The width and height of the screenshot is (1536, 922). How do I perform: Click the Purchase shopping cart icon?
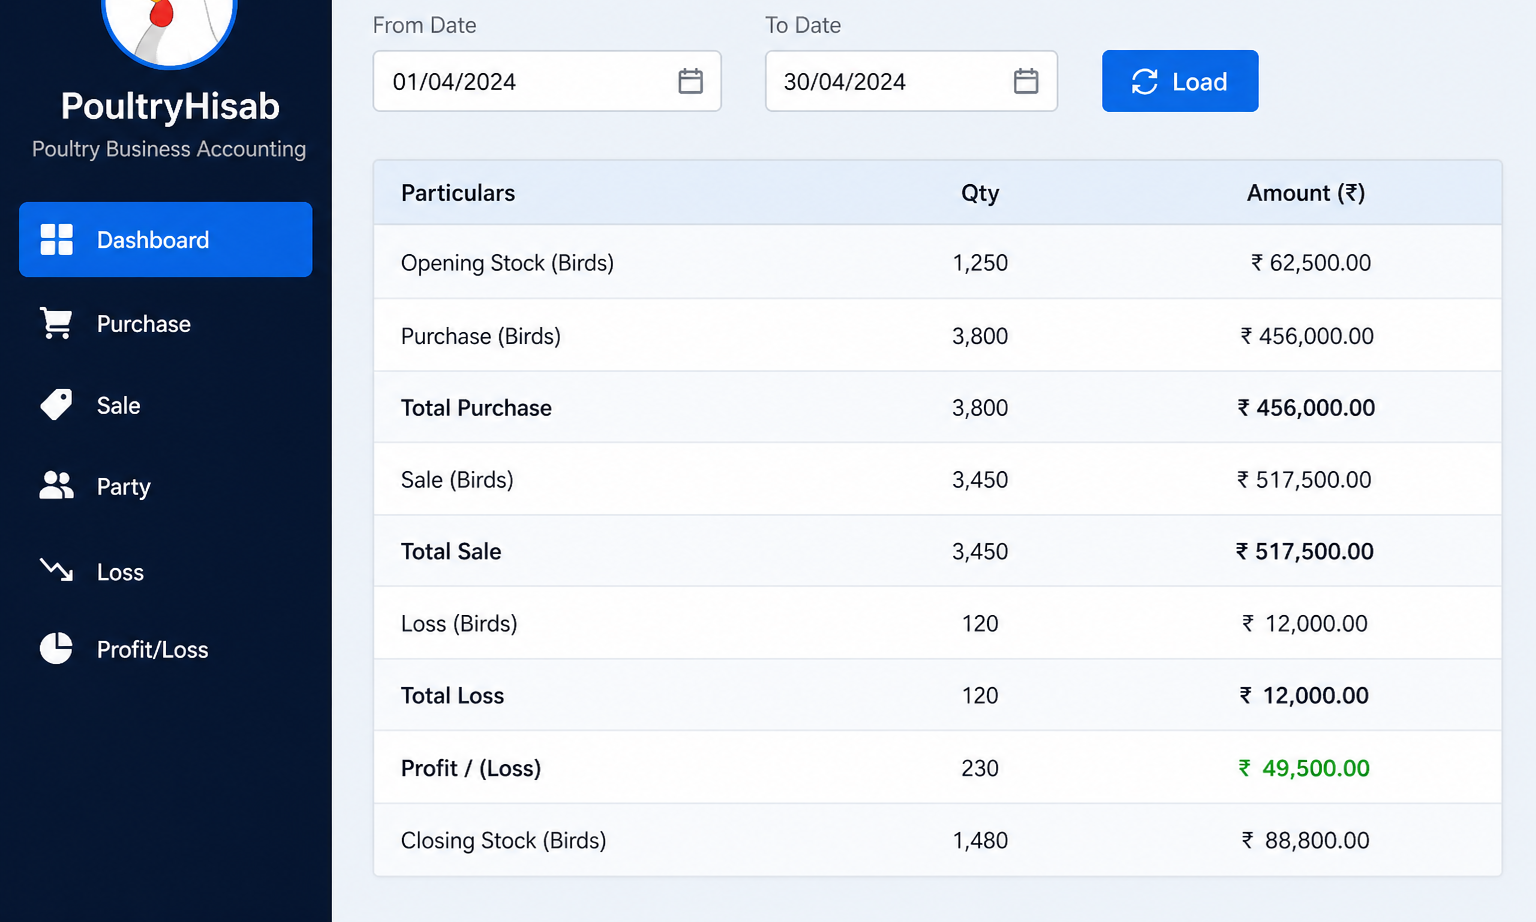click(x=56, y=323)
